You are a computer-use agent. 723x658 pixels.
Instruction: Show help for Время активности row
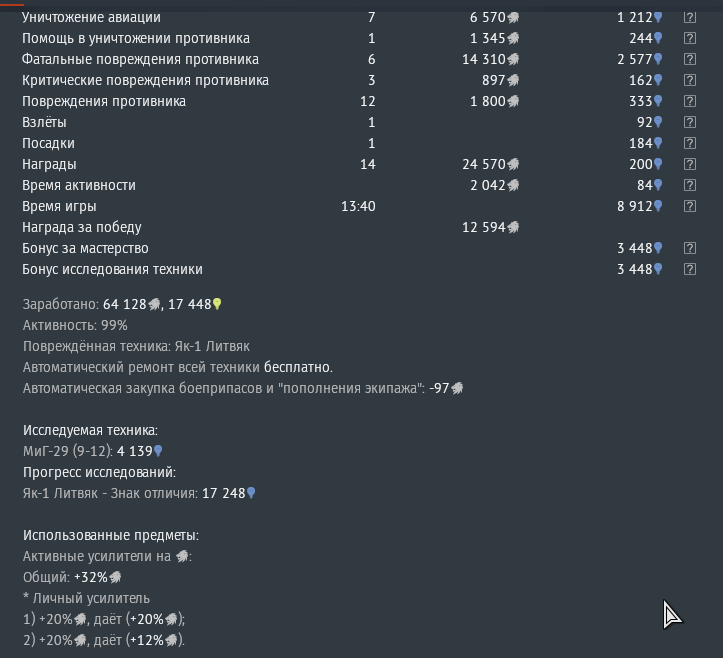point(689,186)
